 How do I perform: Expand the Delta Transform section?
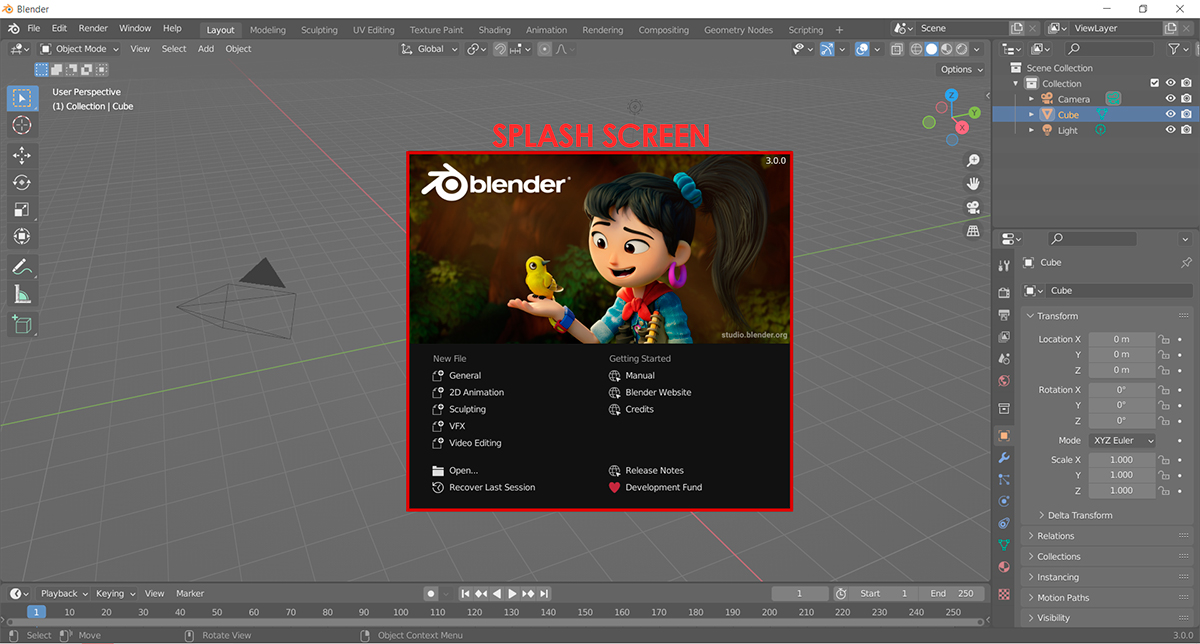(x=1080, y=514)
